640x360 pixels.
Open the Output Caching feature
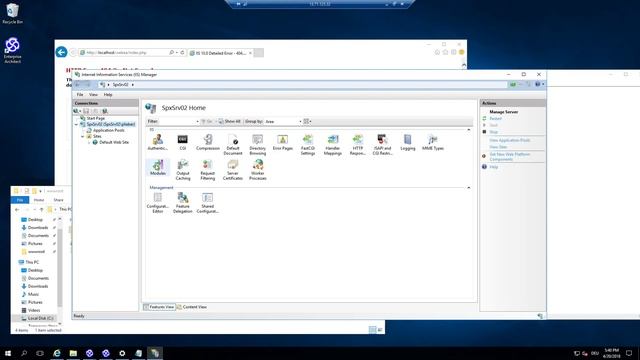[x=182, y=170]
